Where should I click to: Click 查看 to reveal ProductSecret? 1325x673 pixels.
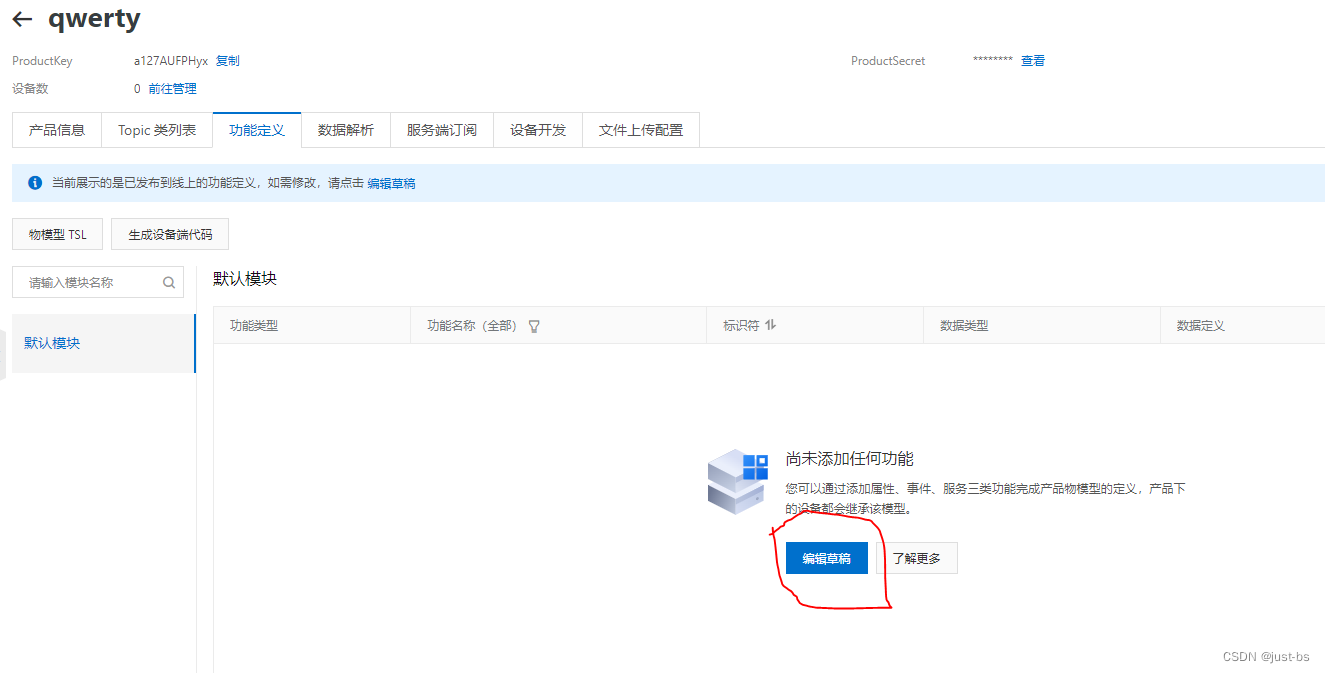click(1033, 61)
